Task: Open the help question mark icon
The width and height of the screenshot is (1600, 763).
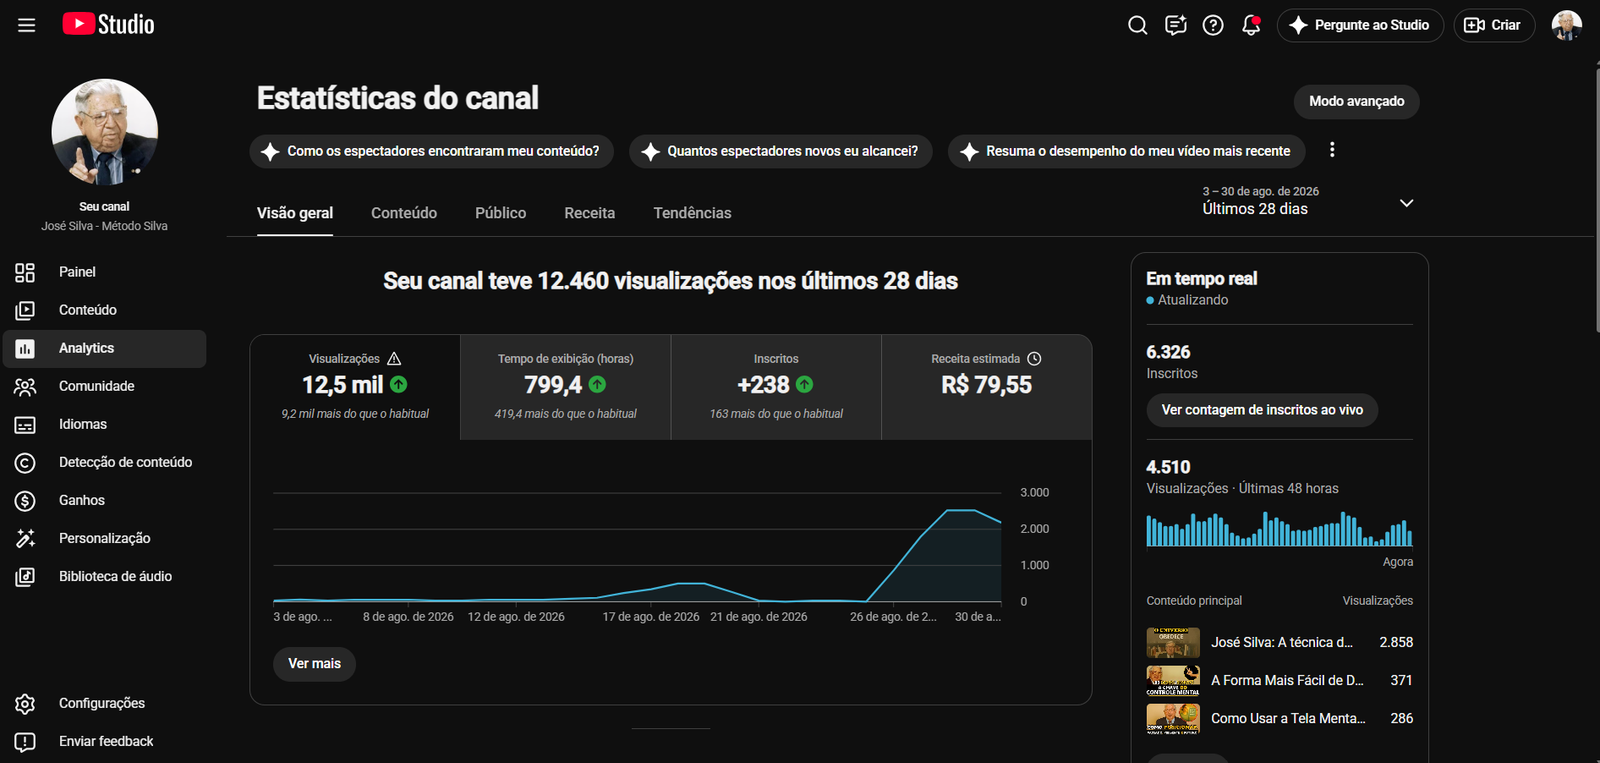Action: (x=1213, y=25)
